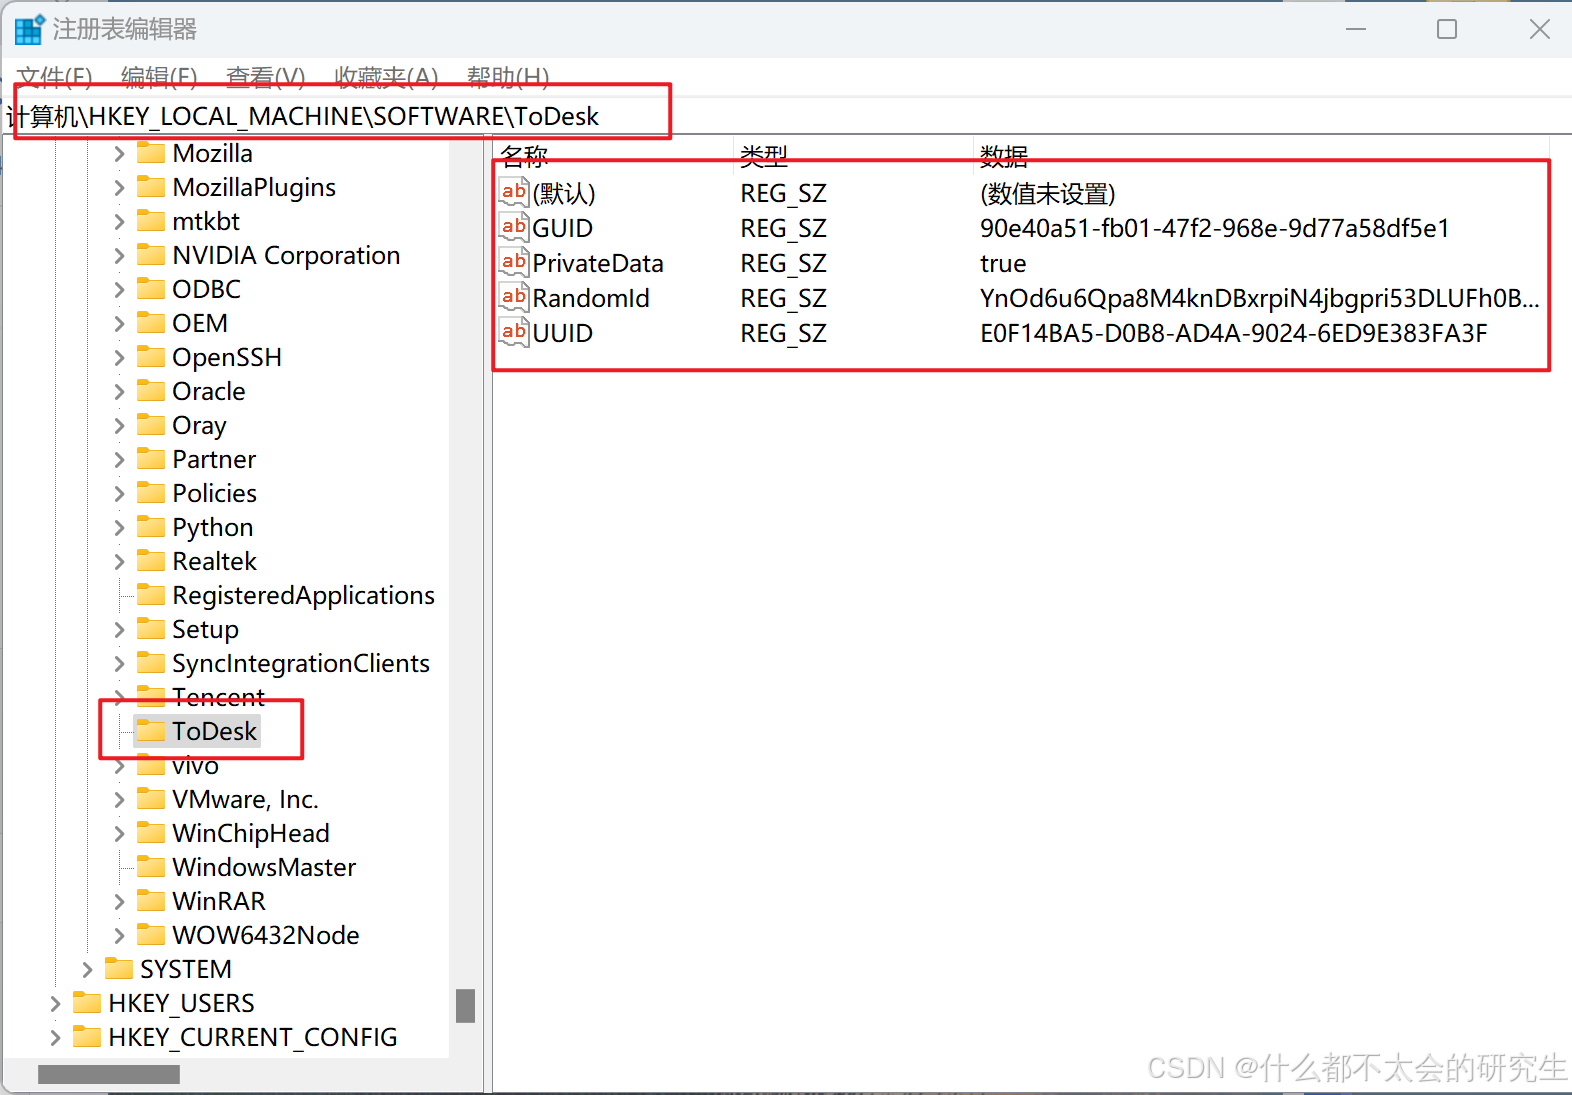The image size is (1572, 1095).
Task: Click the UUID data E0F14BA5-D0B8-AD4A-9024-6ED9E383FA3F
Action: 1233,333
